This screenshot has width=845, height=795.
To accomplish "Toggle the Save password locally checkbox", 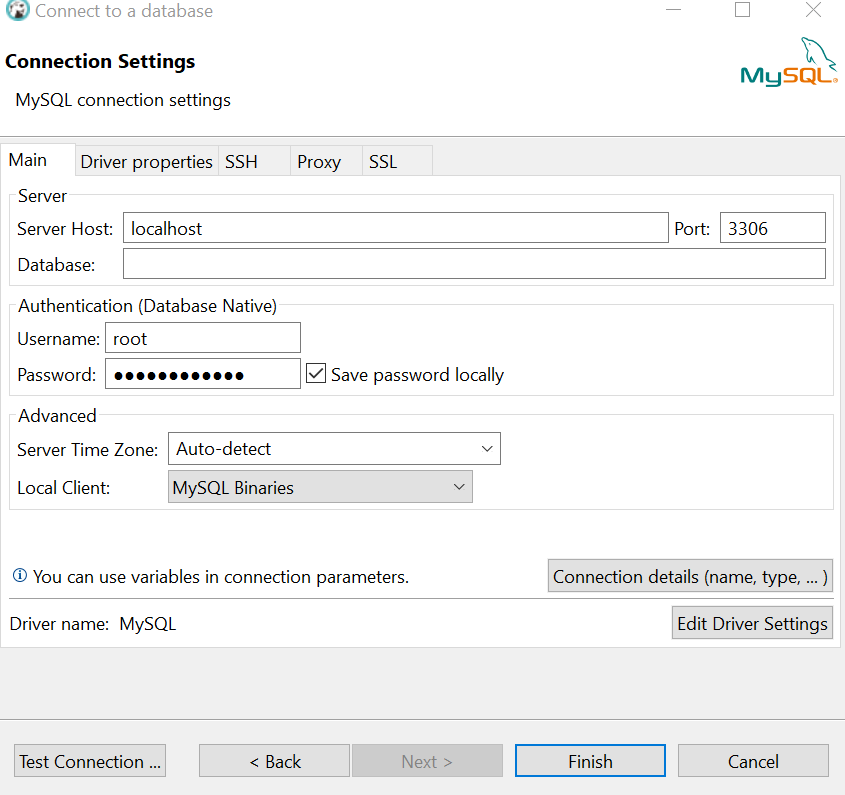I will (316, 374).
